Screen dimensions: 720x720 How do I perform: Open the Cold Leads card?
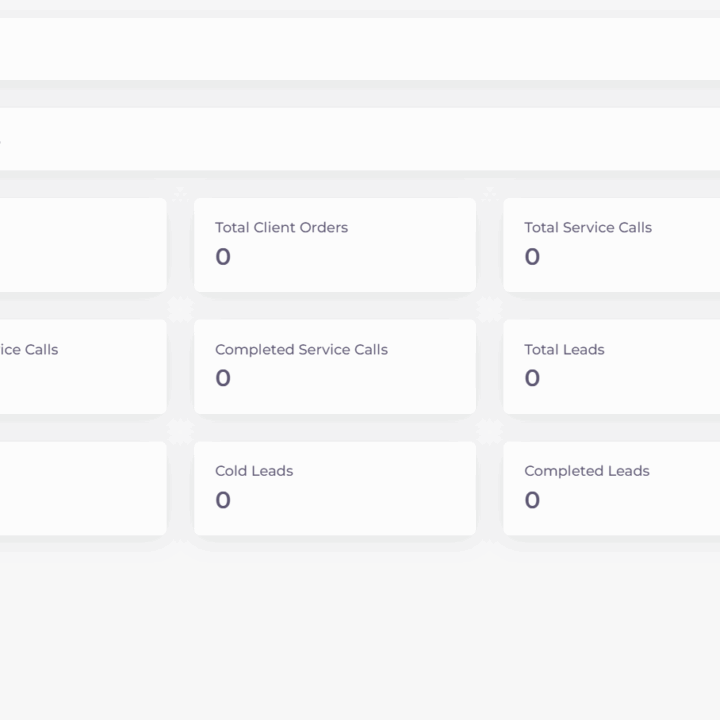(x=335, y=488)
